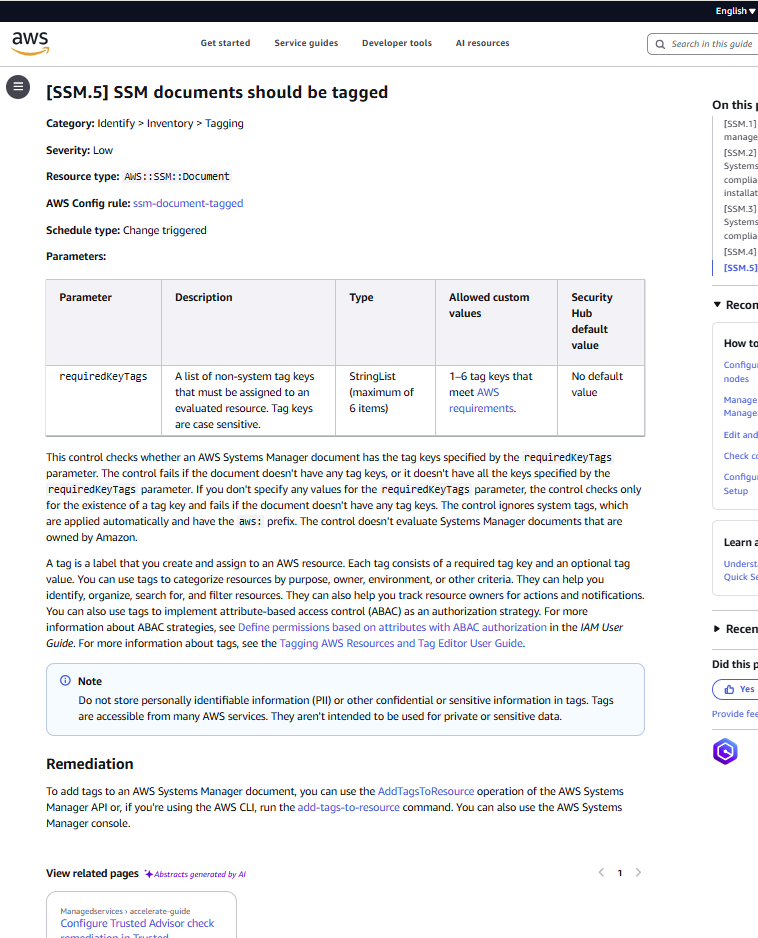Click the info icon beside Note
This screenshot has width=758, height=938.
coord(65,681)
